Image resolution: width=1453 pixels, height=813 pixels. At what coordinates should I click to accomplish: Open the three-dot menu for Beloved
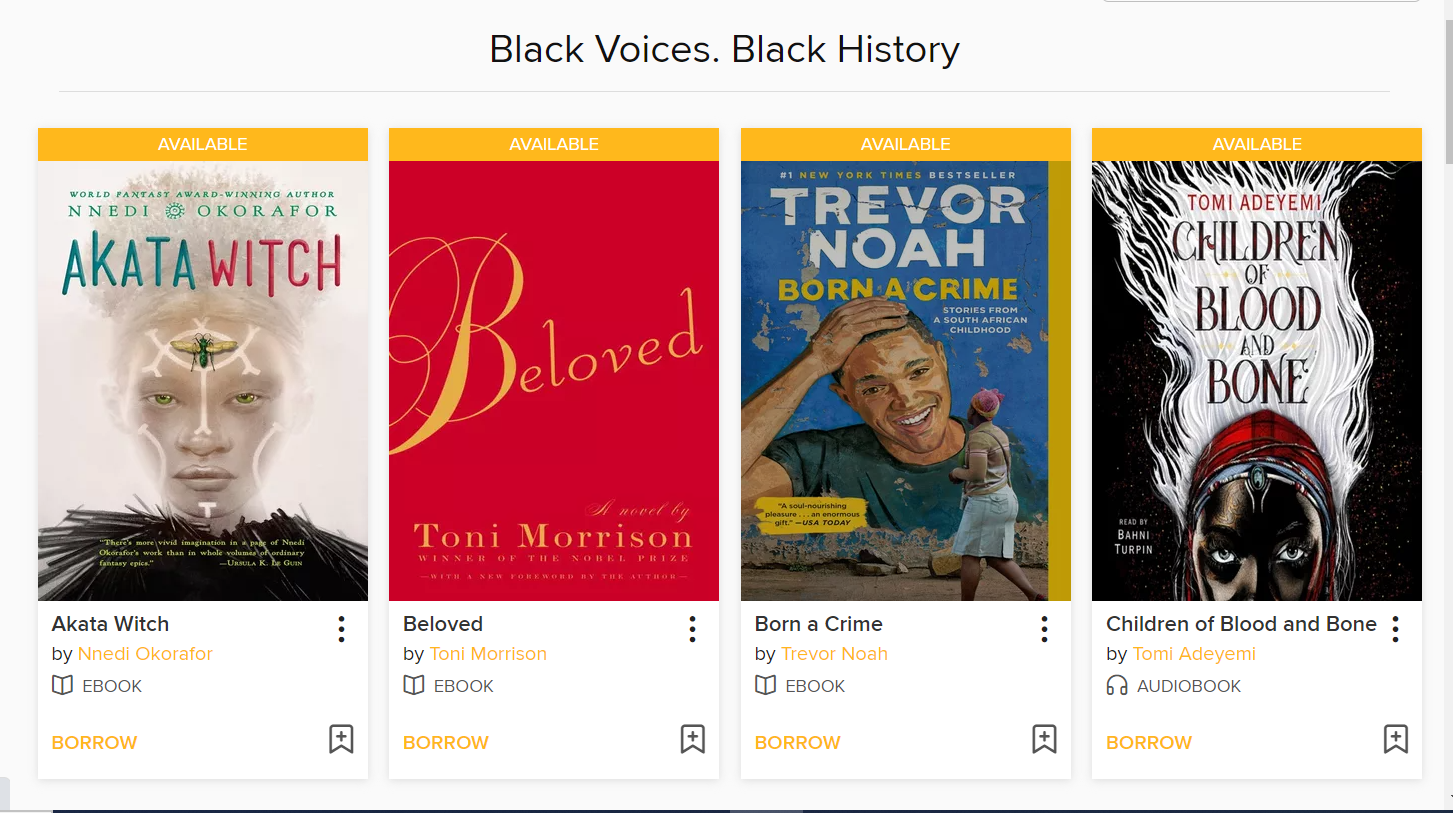click(x=692, y=629)
